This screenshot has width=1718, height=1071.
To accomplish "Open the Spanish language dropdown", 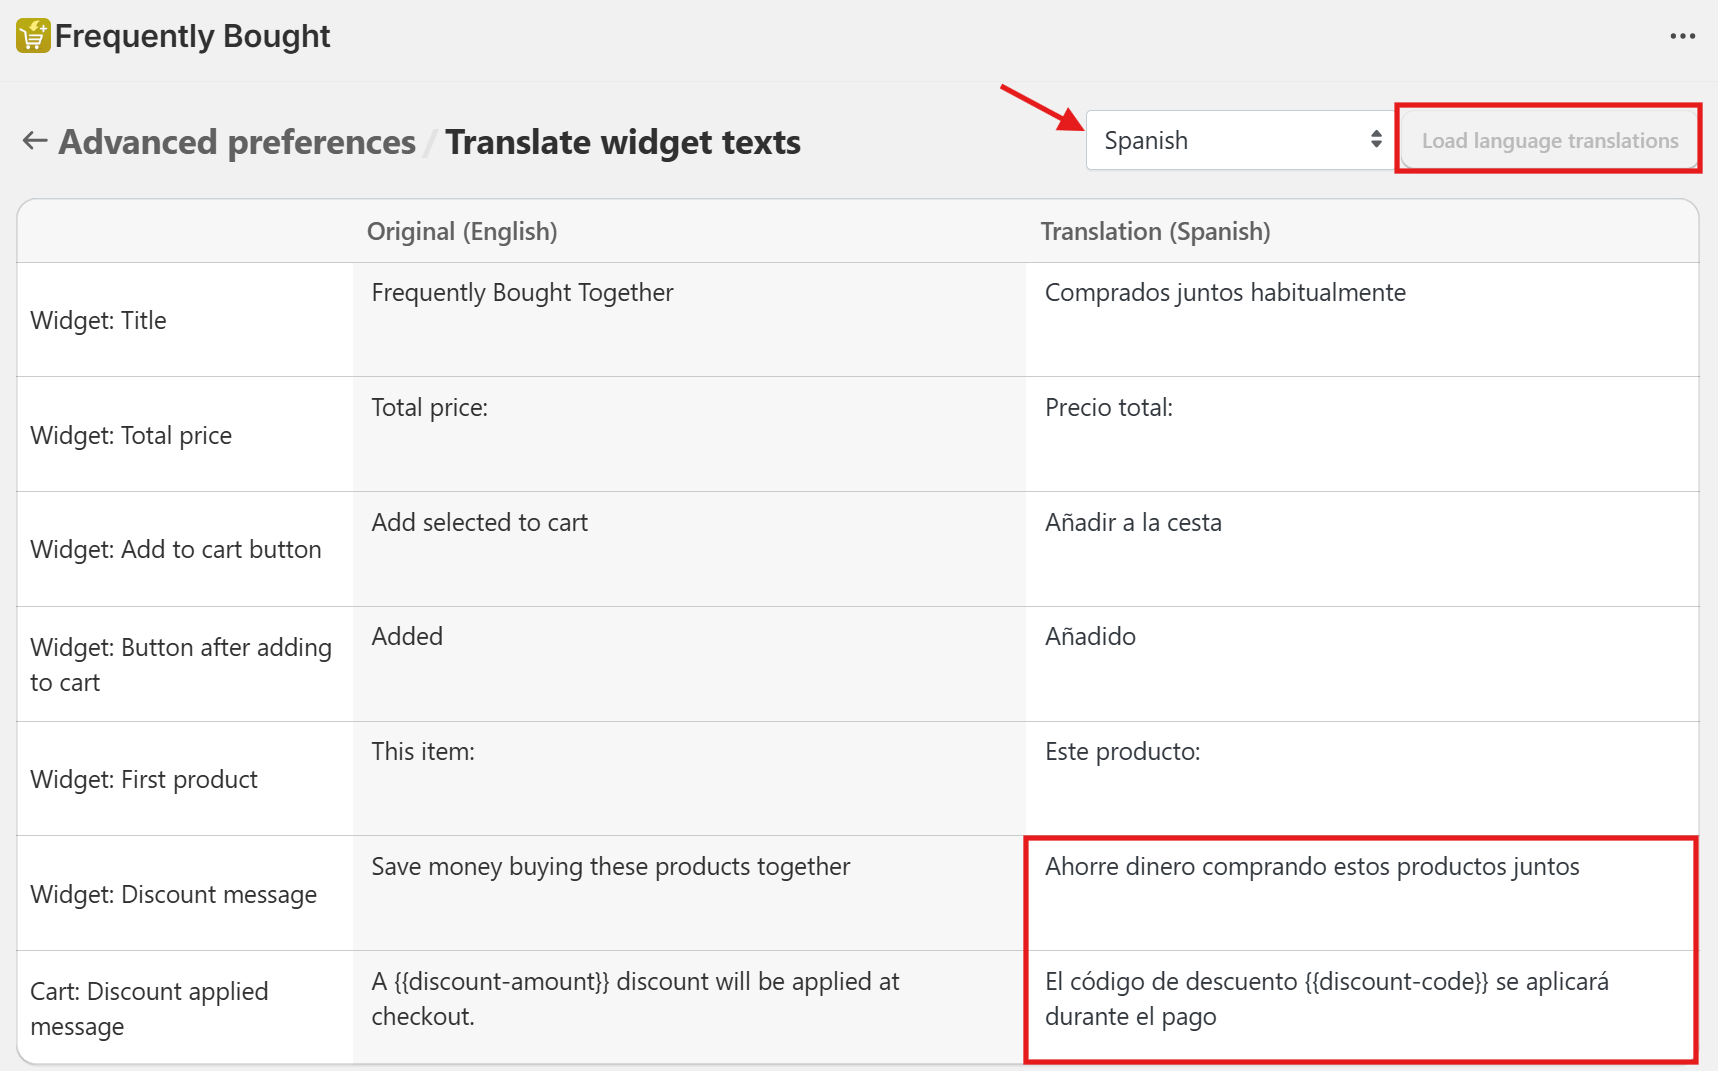I will tap(1238, 141).
